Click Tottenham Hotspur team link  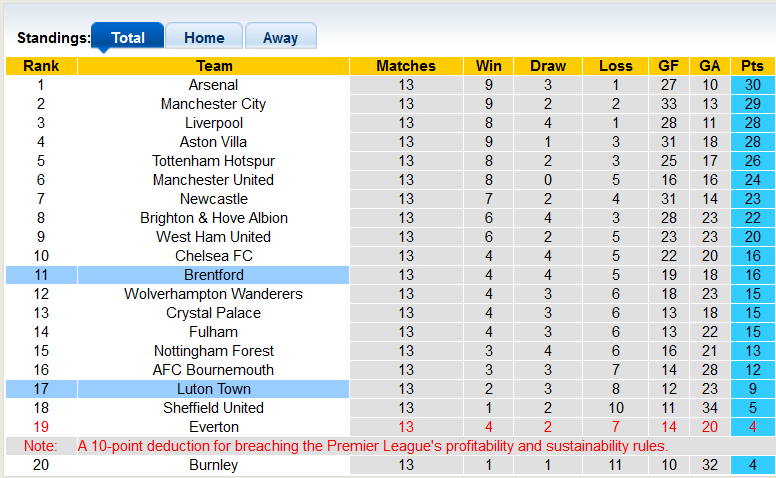coord(213,161)
